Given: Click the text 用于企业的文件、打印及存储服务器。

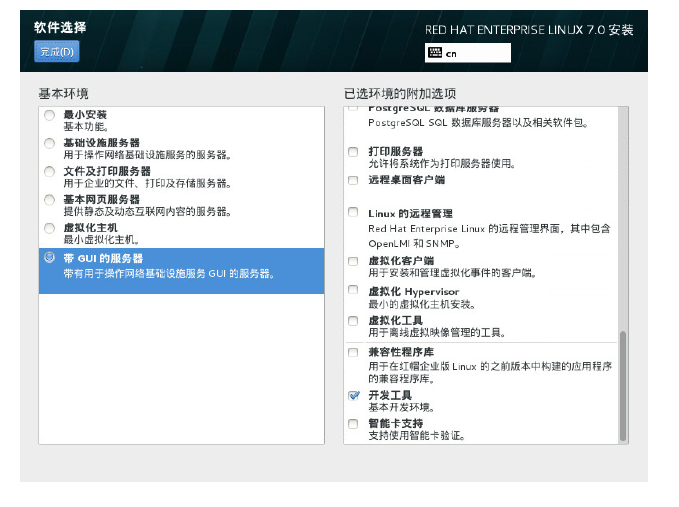Looking at the screenshot, I should coord(147,183).
